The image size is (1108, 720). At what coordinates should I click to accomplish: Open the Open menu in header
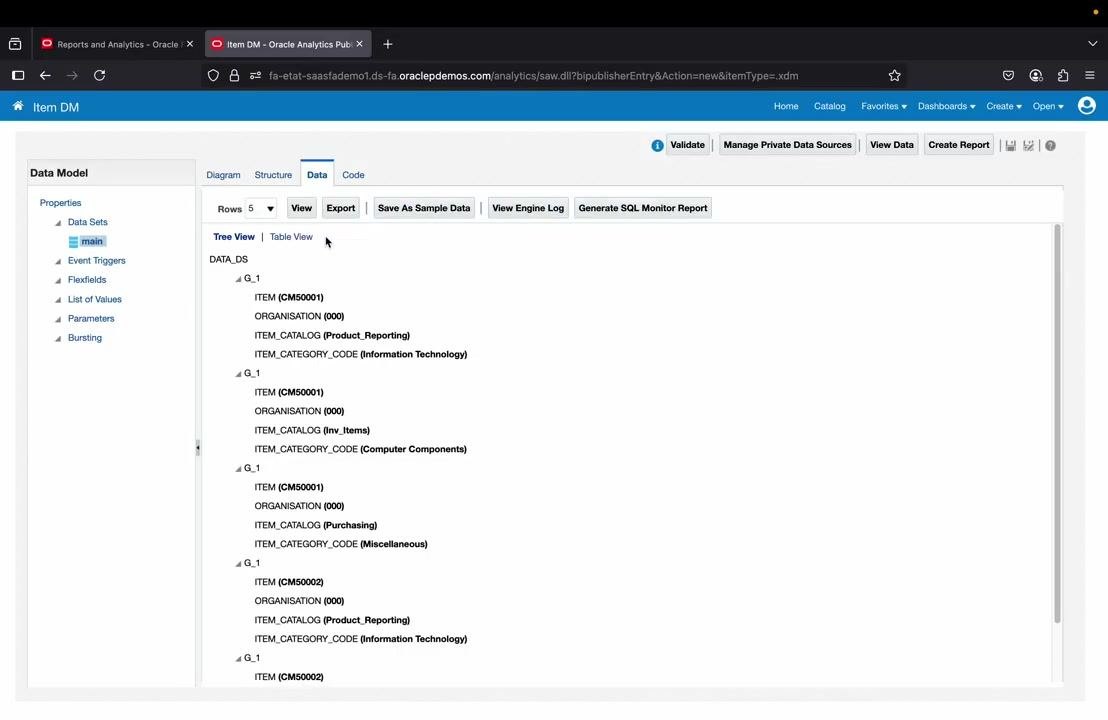click(1047, 106)
